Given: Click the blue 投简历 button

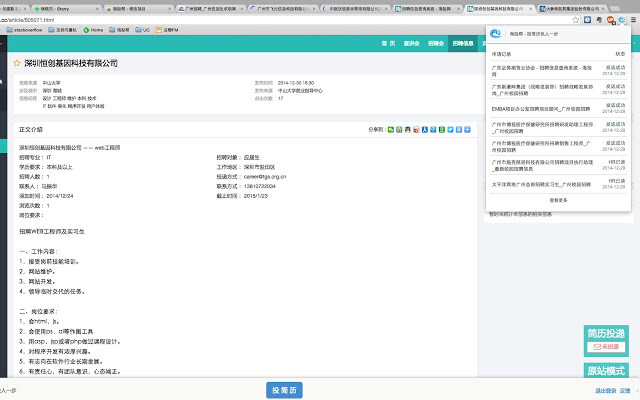Looking at the screenshot, I should coord(284,390).
